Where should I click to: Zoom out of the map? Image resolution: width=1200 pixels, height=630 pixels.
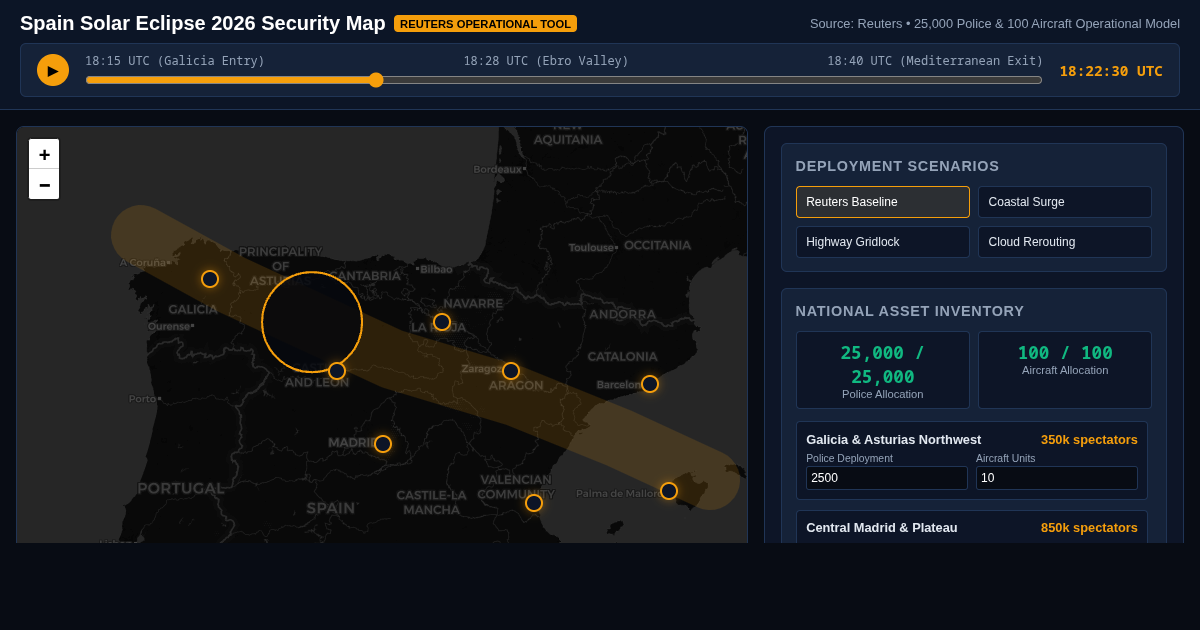44,184
